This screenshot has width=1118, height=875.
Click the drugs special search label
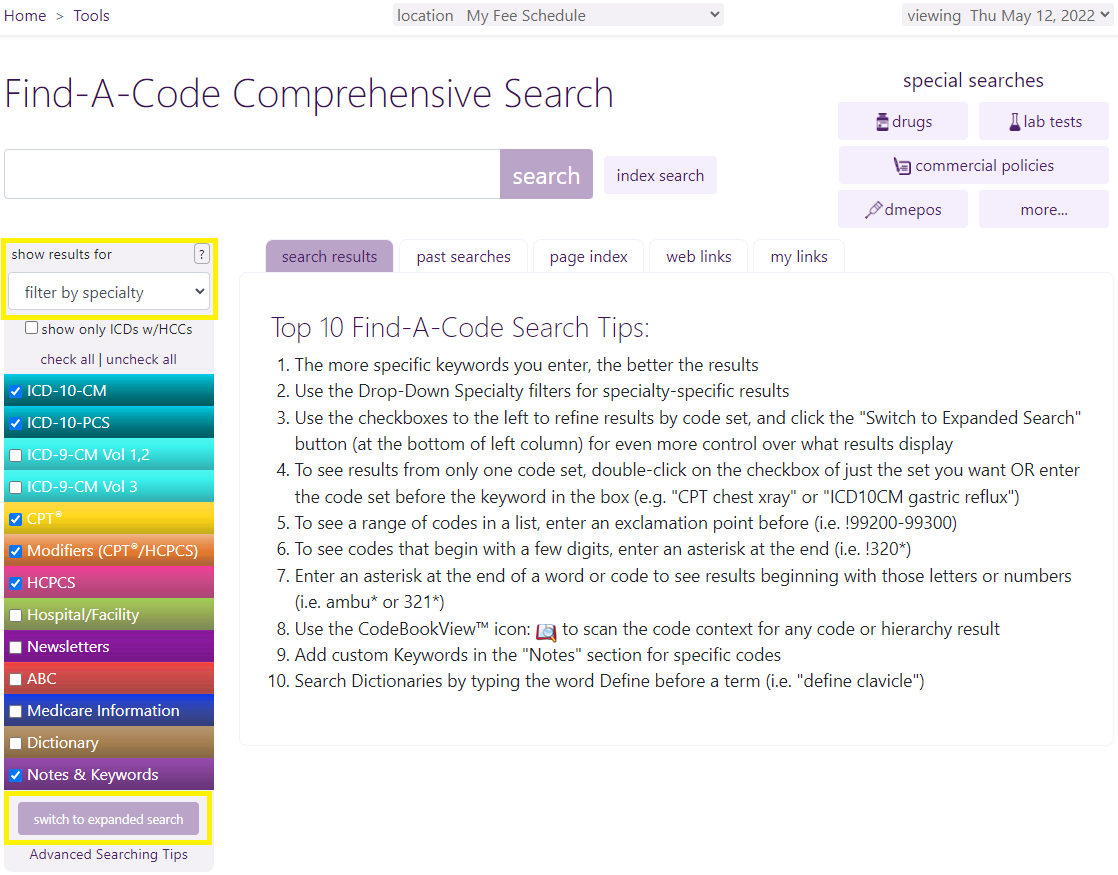point(912,122)
